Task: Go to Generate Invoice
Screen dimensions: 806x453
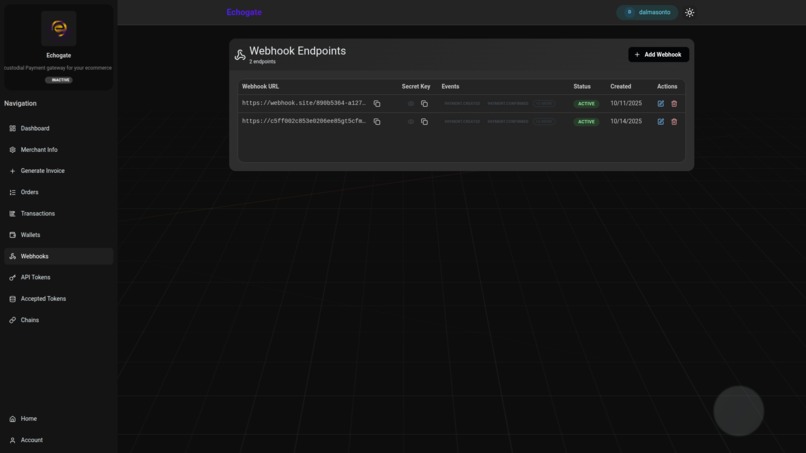Action: 59,171
